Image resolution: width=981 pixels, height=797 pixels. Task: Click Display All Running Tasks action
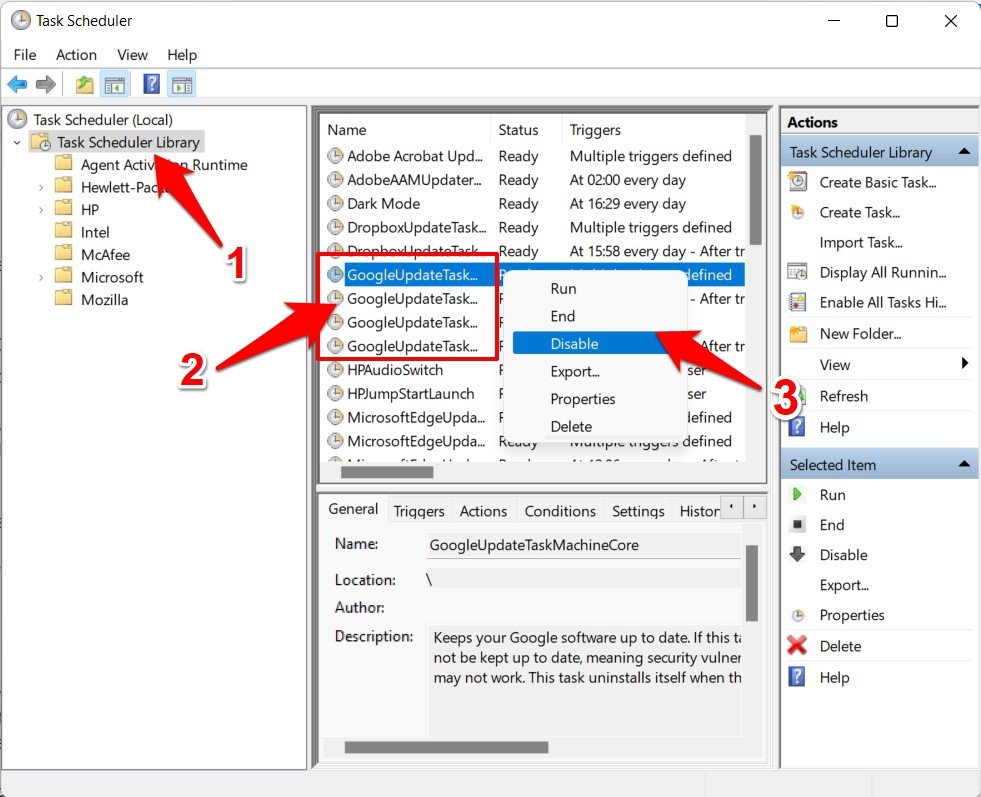point(882,272)
